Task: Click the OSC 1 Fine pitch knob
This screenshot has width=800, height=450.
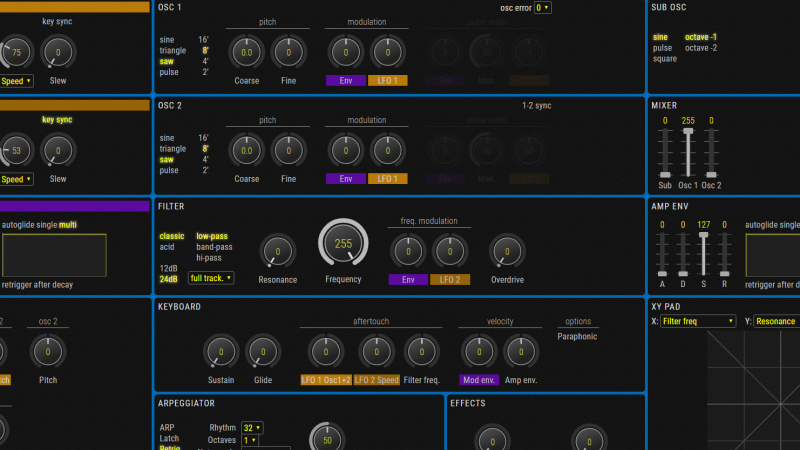Action: [x=288, y=53]
